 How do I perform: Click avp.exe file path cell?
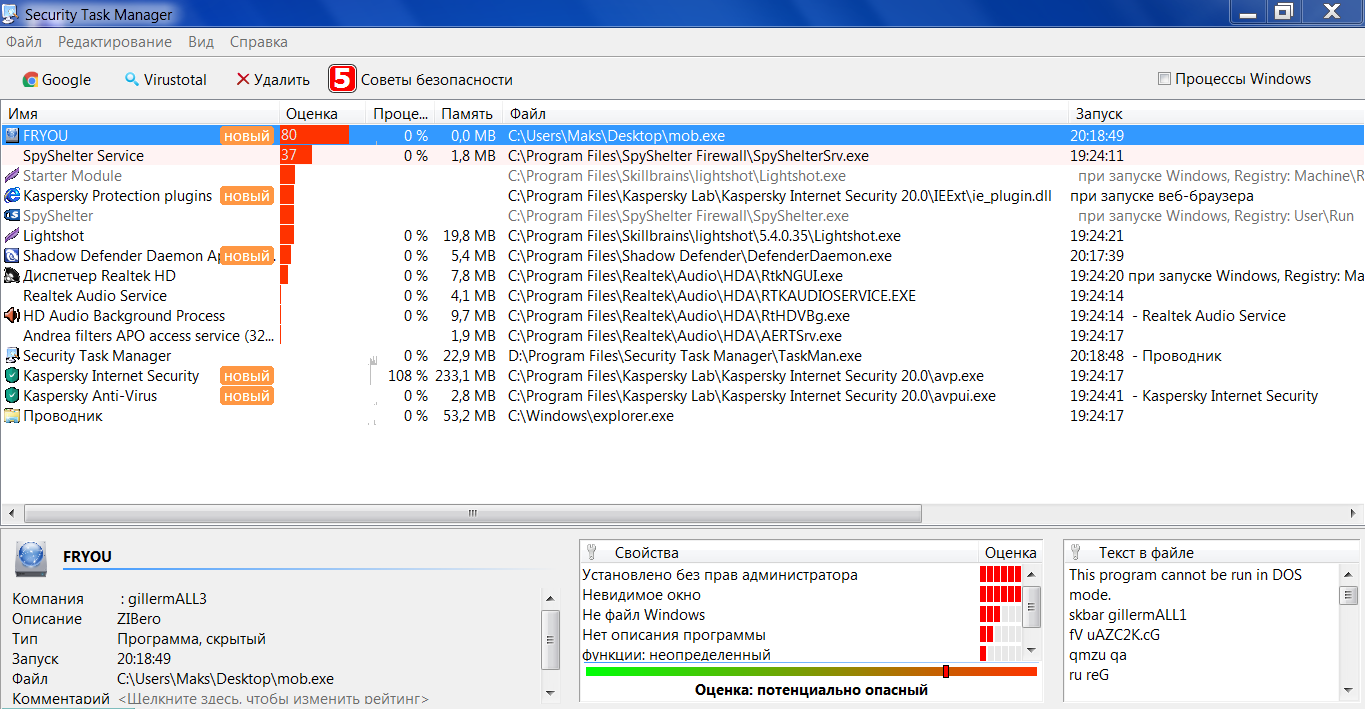745,376
